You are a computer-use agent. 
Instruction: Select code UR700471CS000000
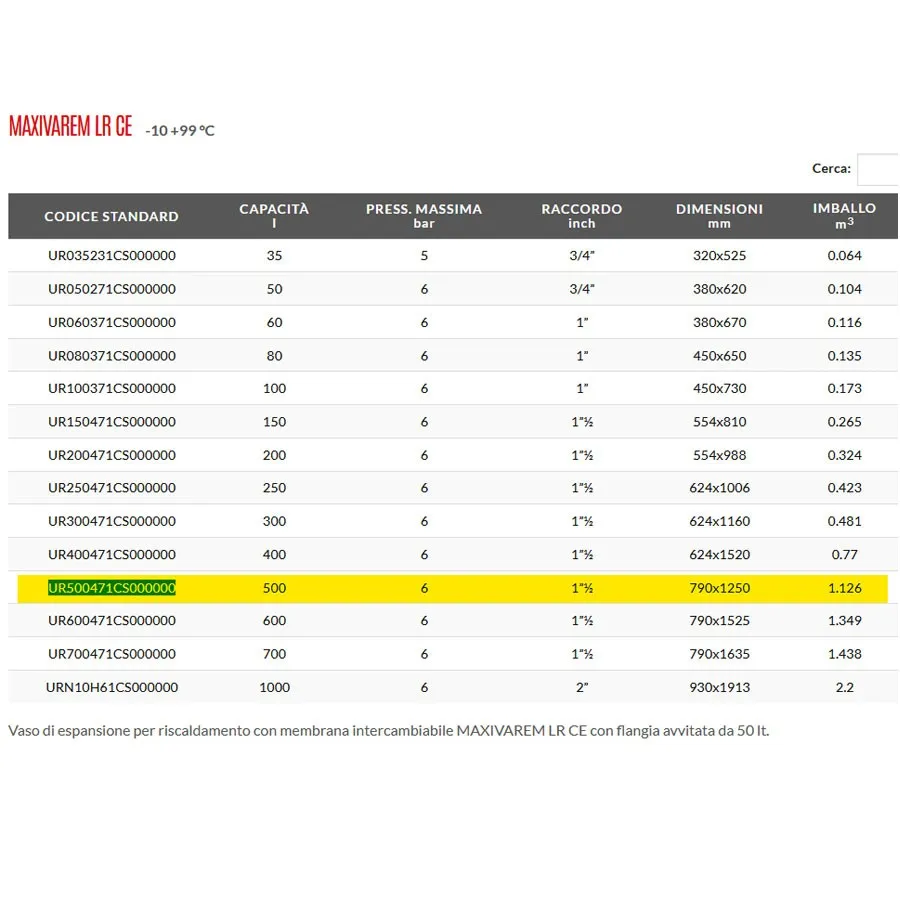(x=112, y=653)
